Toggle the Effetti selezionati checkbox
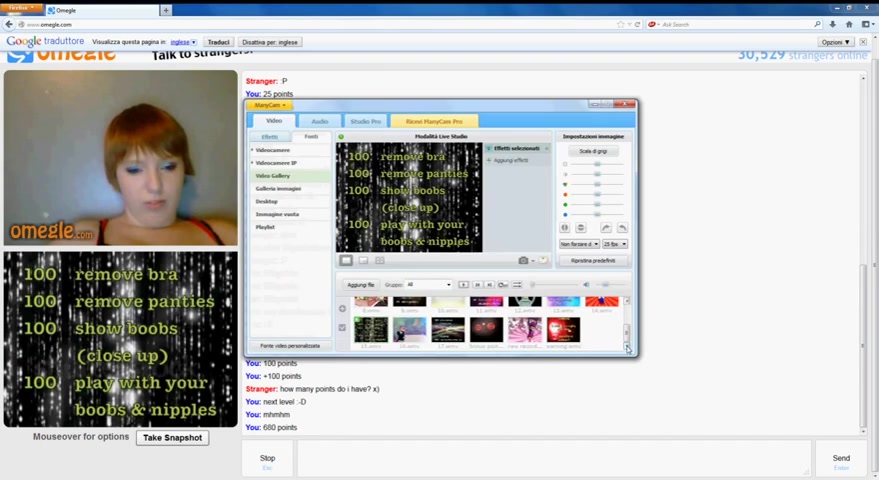The width and height of the screenshot is (879, 480). tap(489, 149)
